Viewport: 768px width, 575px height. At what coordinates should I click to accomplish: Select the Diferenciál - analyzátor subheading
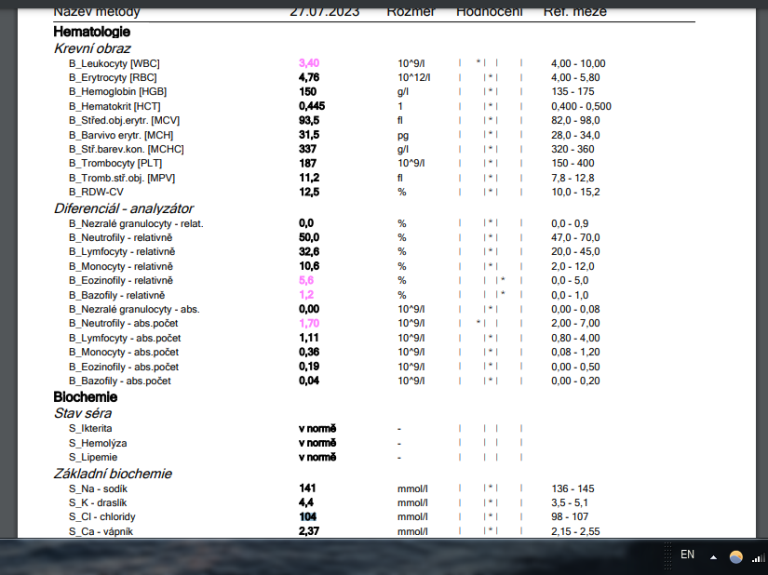click(123, 208)
